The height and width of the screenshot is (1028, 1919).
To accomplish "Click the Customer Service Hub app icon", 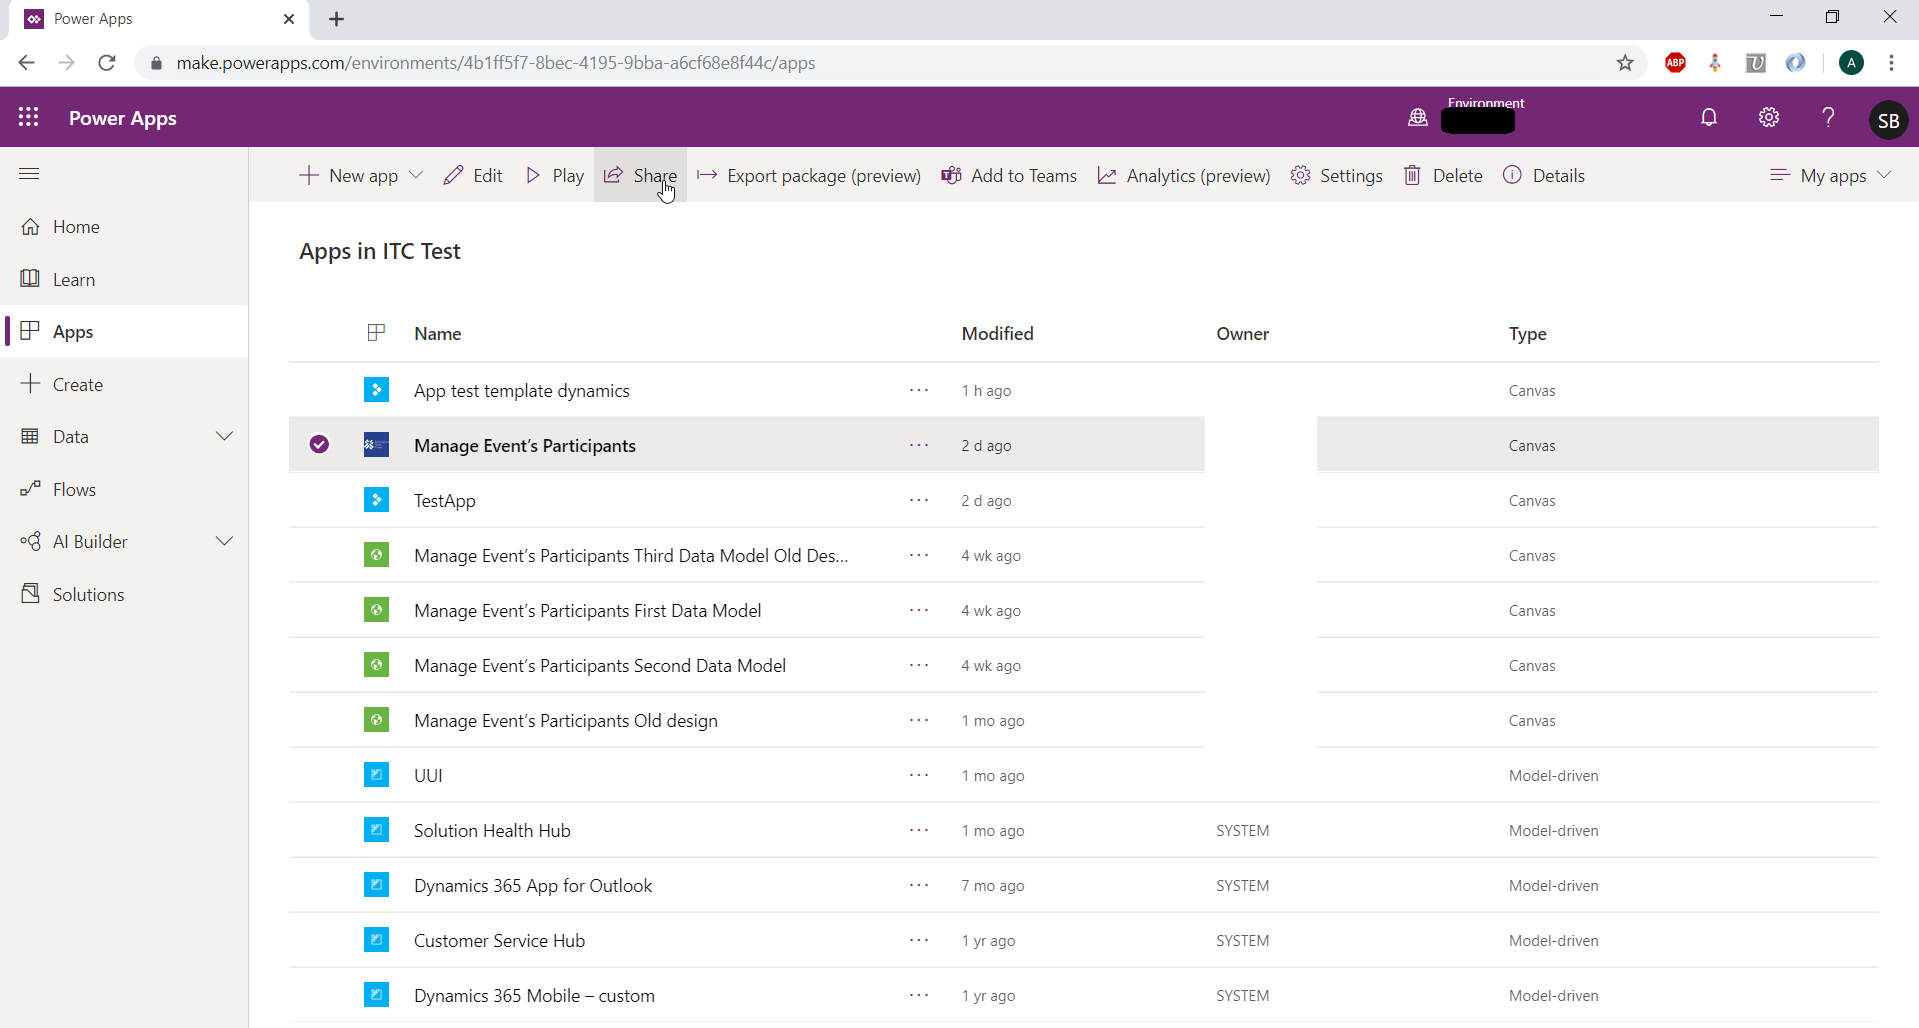I will pos(376,940).
